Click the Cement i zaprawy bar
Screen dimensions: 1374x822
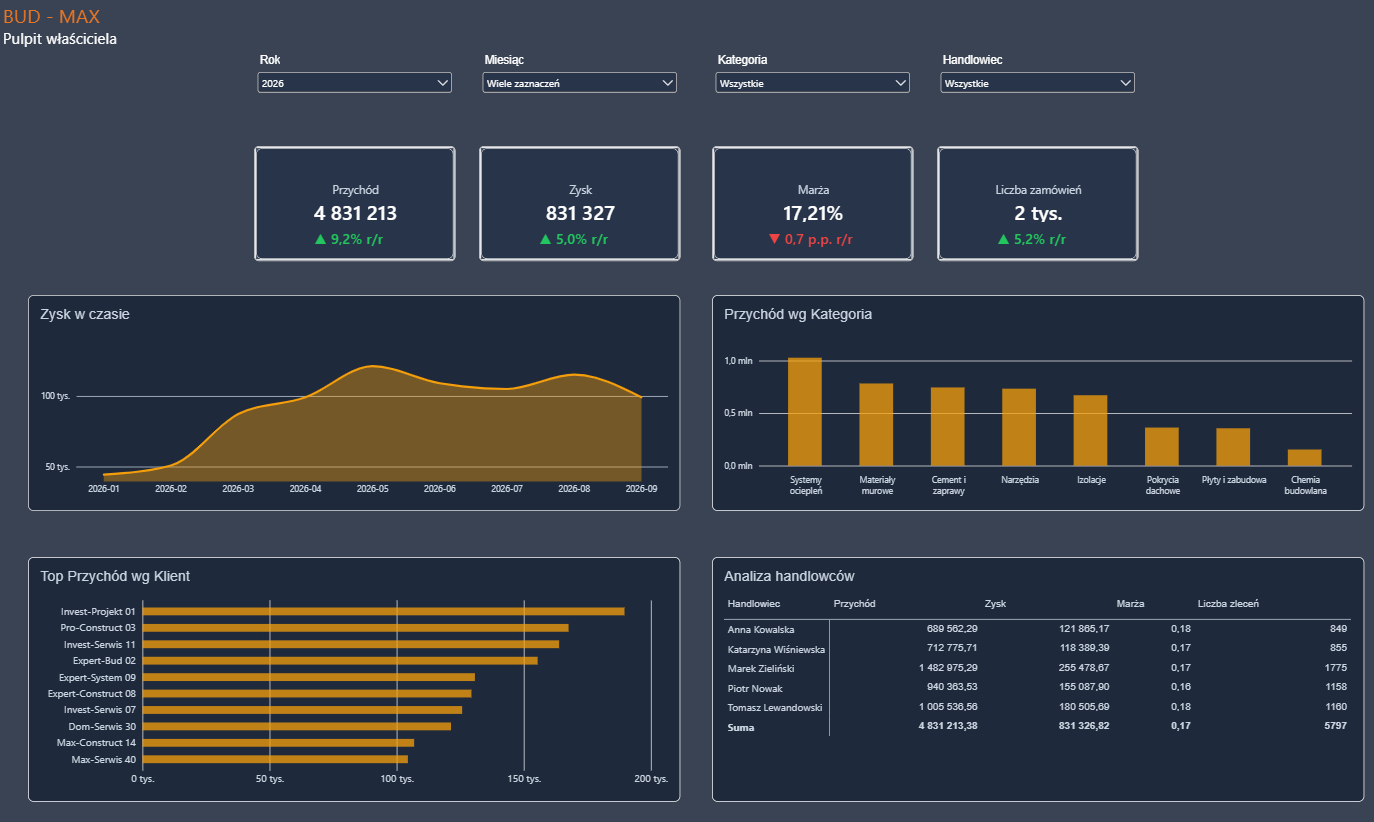tap(948, 426)
